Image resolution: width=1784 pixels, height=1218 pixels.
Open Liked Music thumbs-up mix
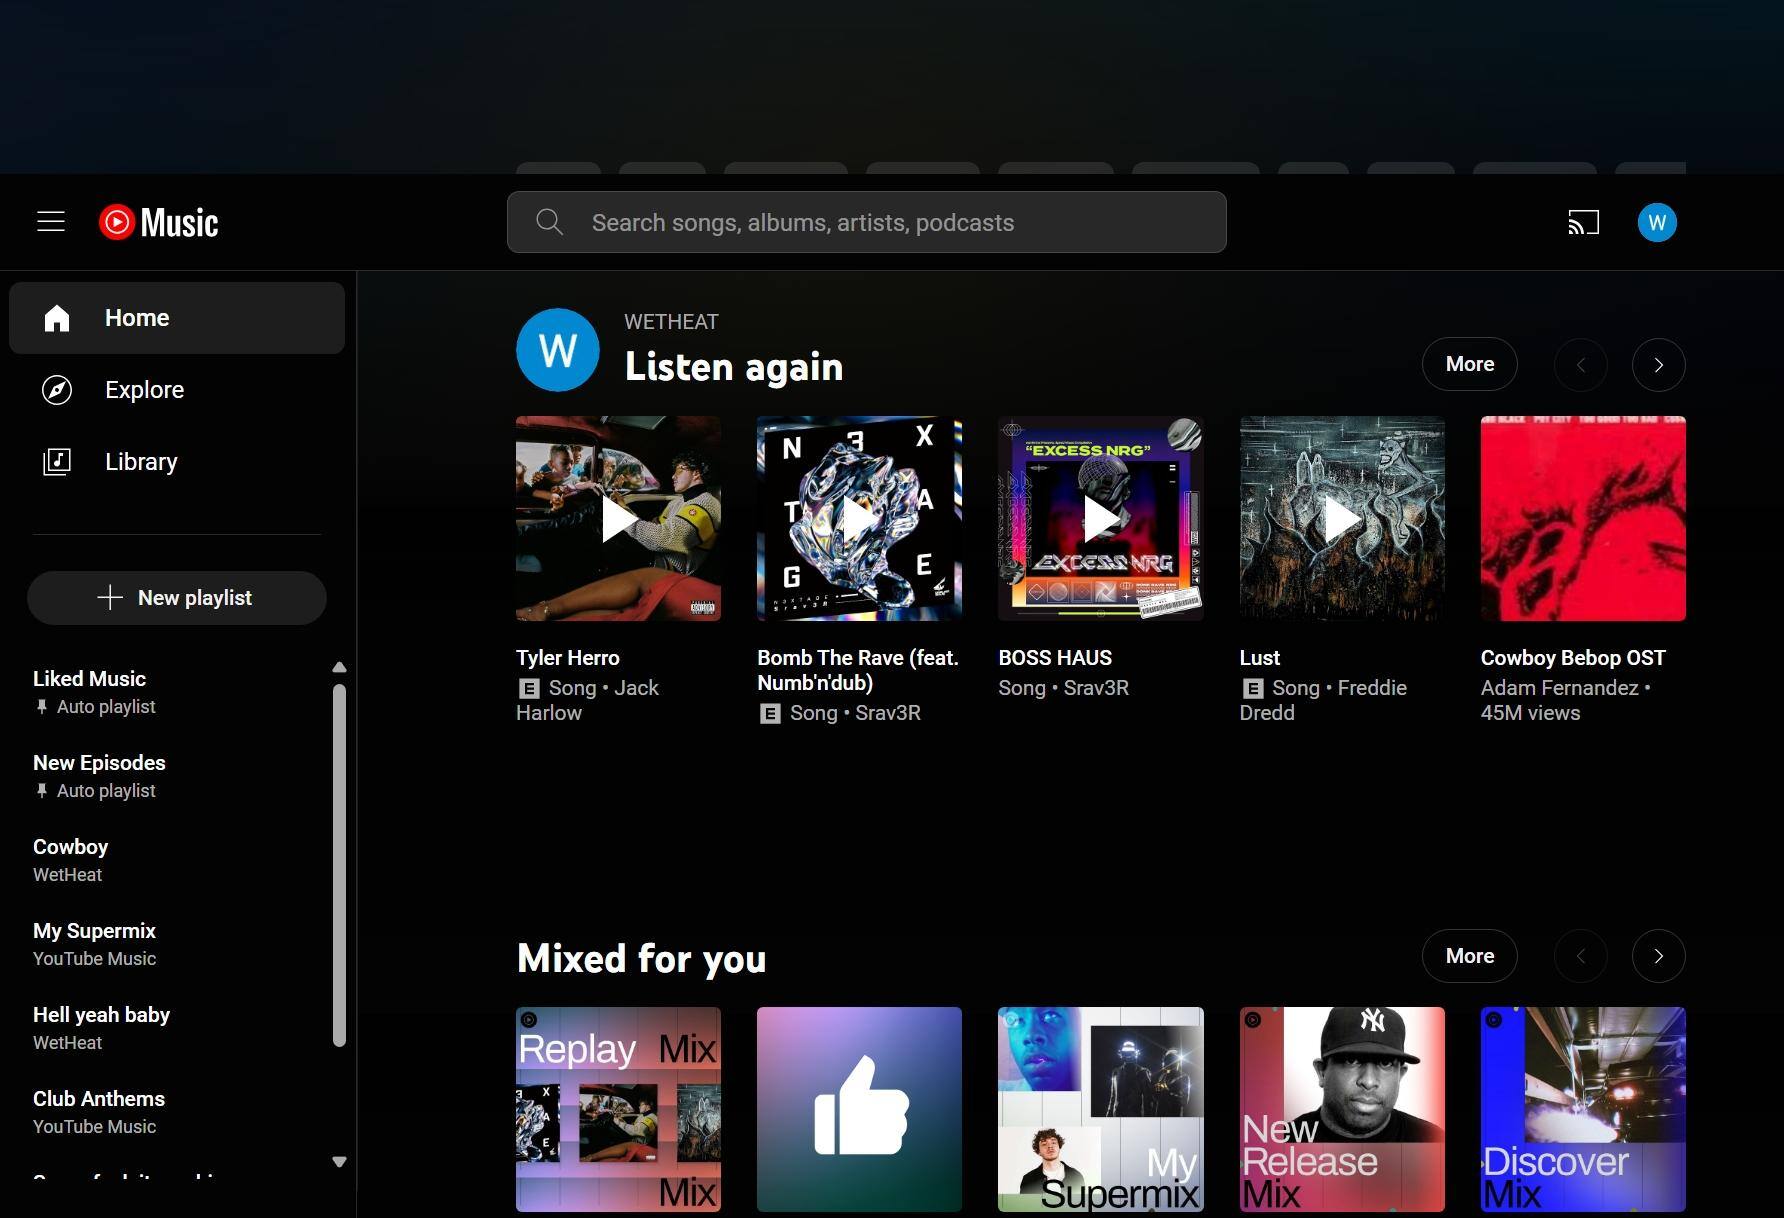859,1109
